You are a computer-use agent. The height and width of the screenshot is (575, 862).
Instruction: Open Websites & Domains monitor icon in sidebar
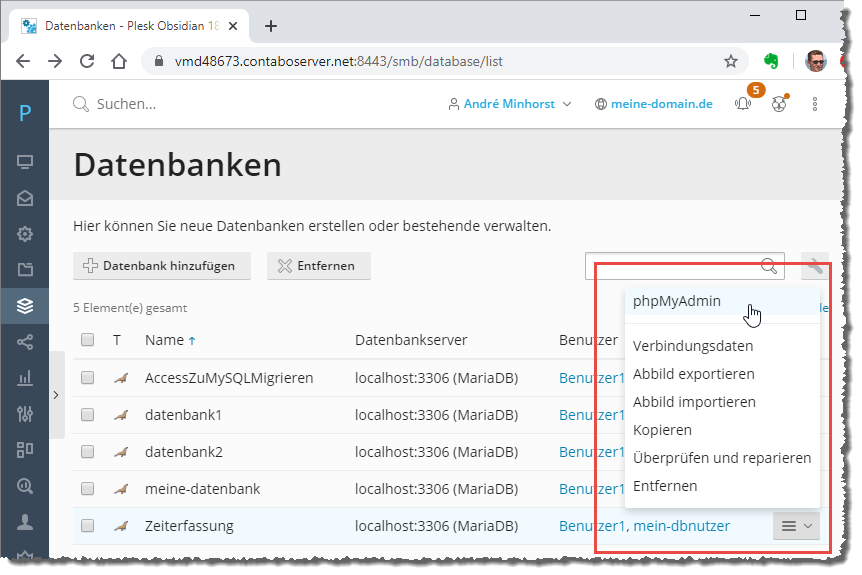[25, 162]
